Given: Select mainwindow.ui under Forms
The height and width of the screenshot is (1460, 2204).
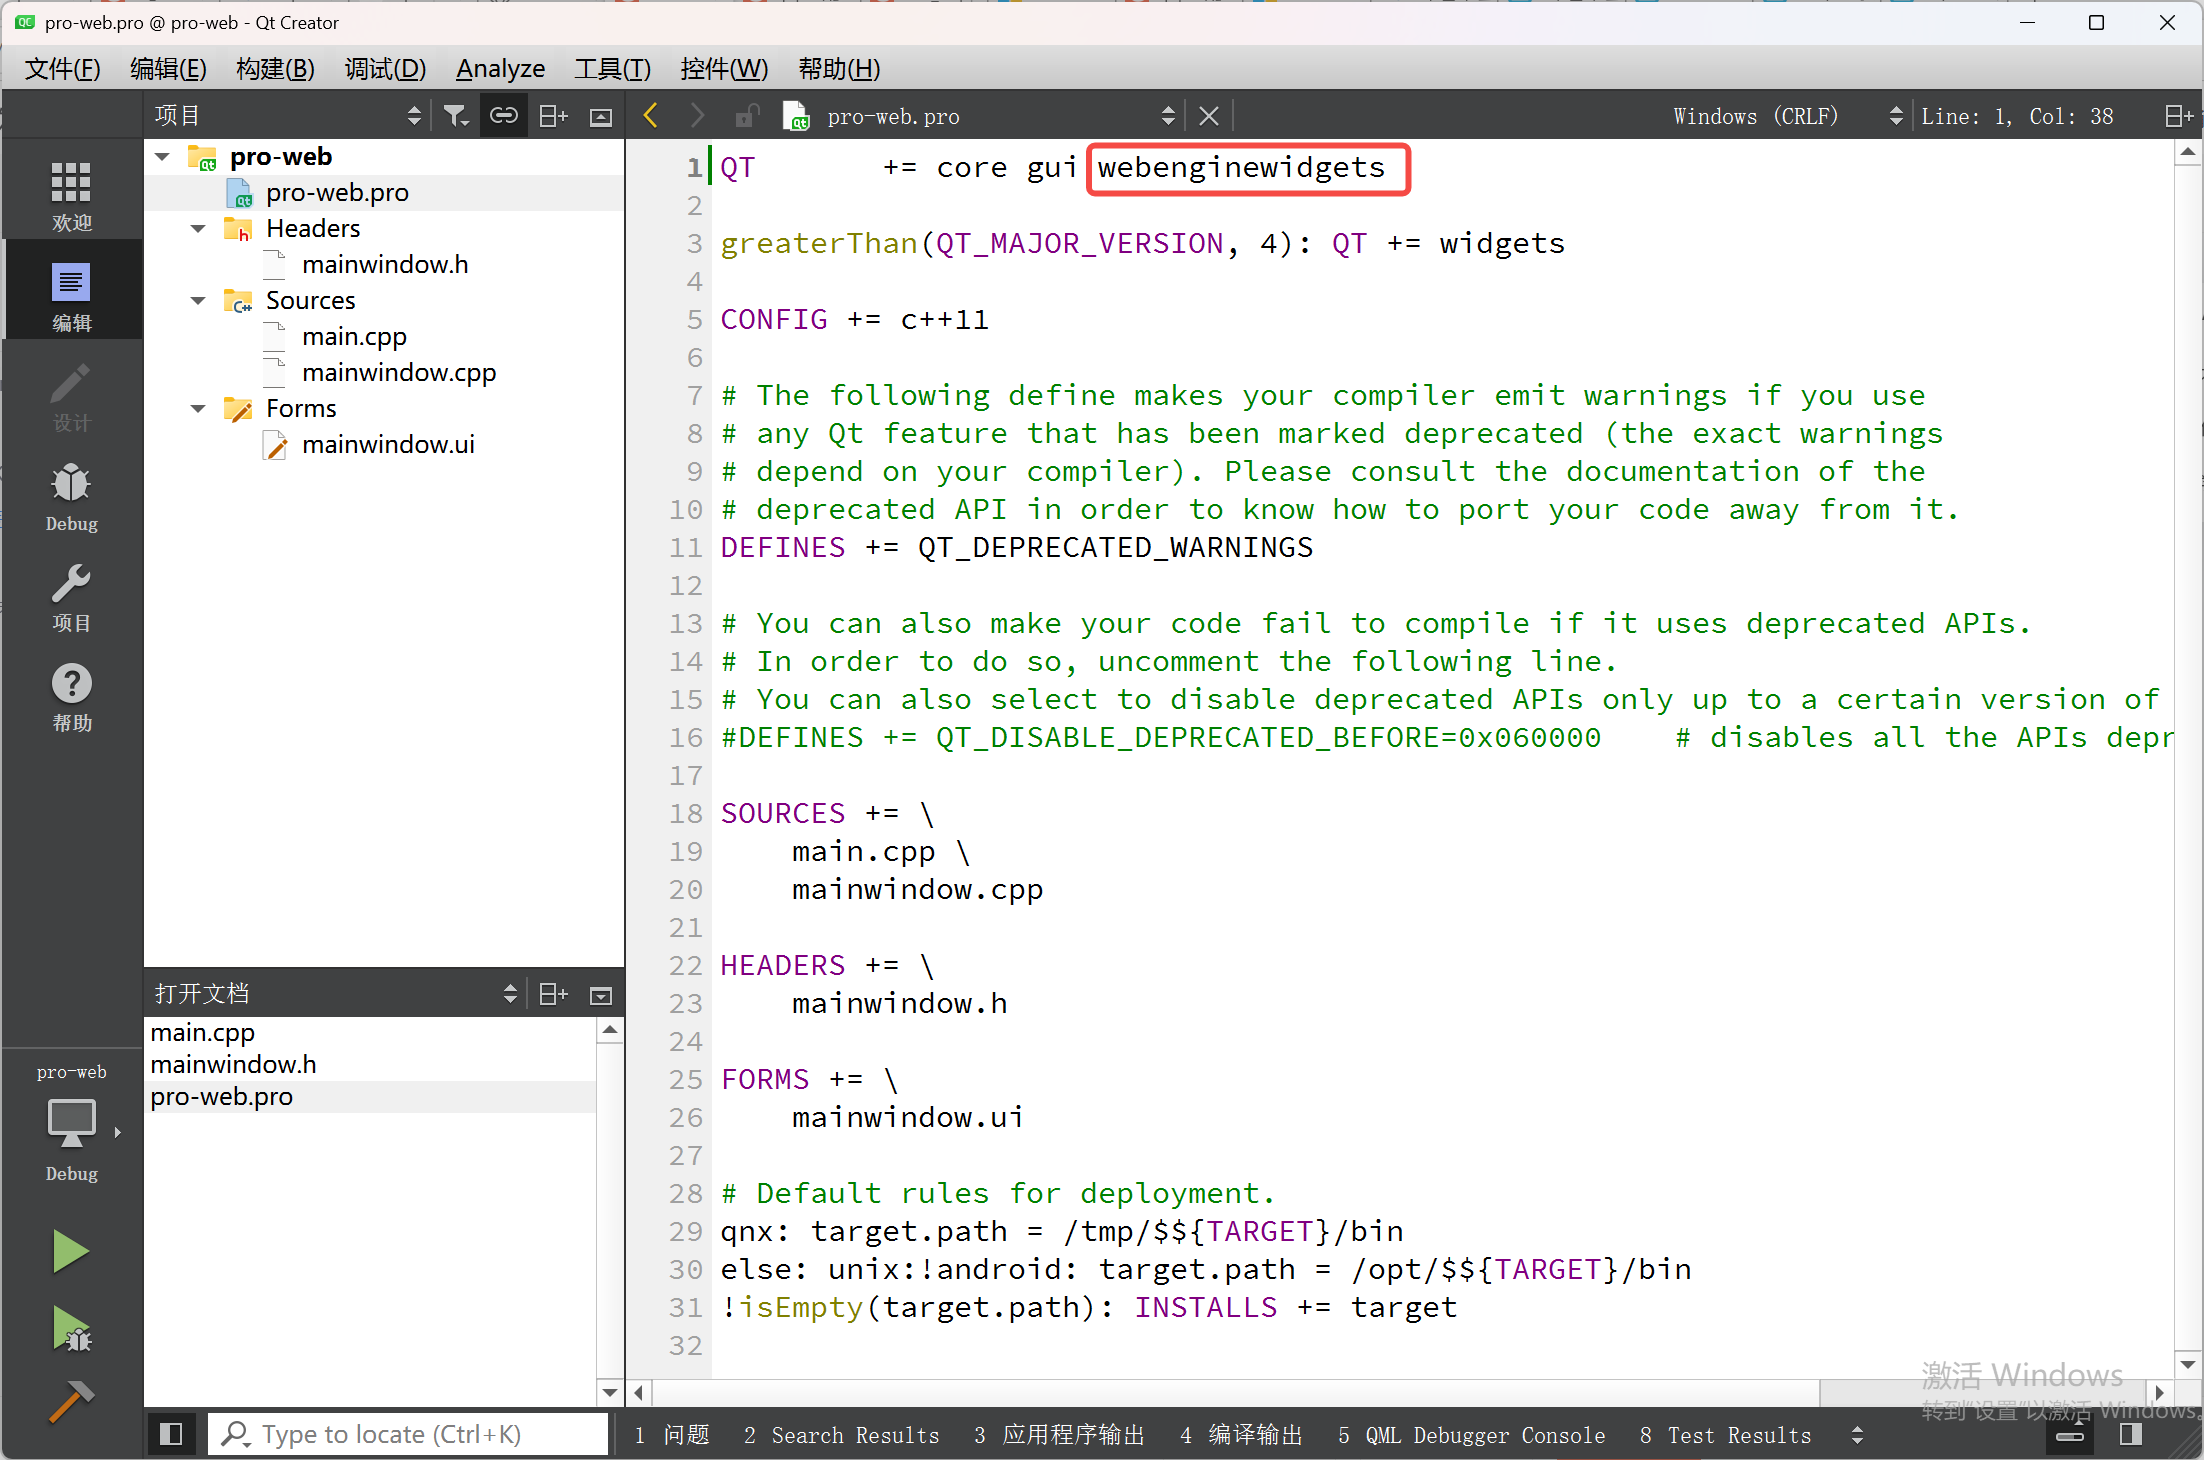Looking at the screenshot, I should pos(388,445).
